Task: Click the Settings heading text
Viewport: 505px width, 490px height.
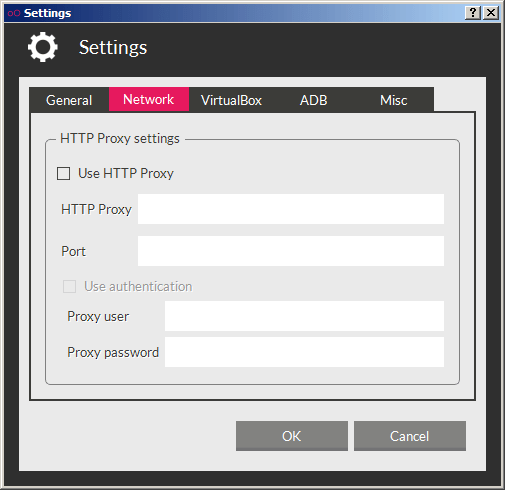Action: 113,47
